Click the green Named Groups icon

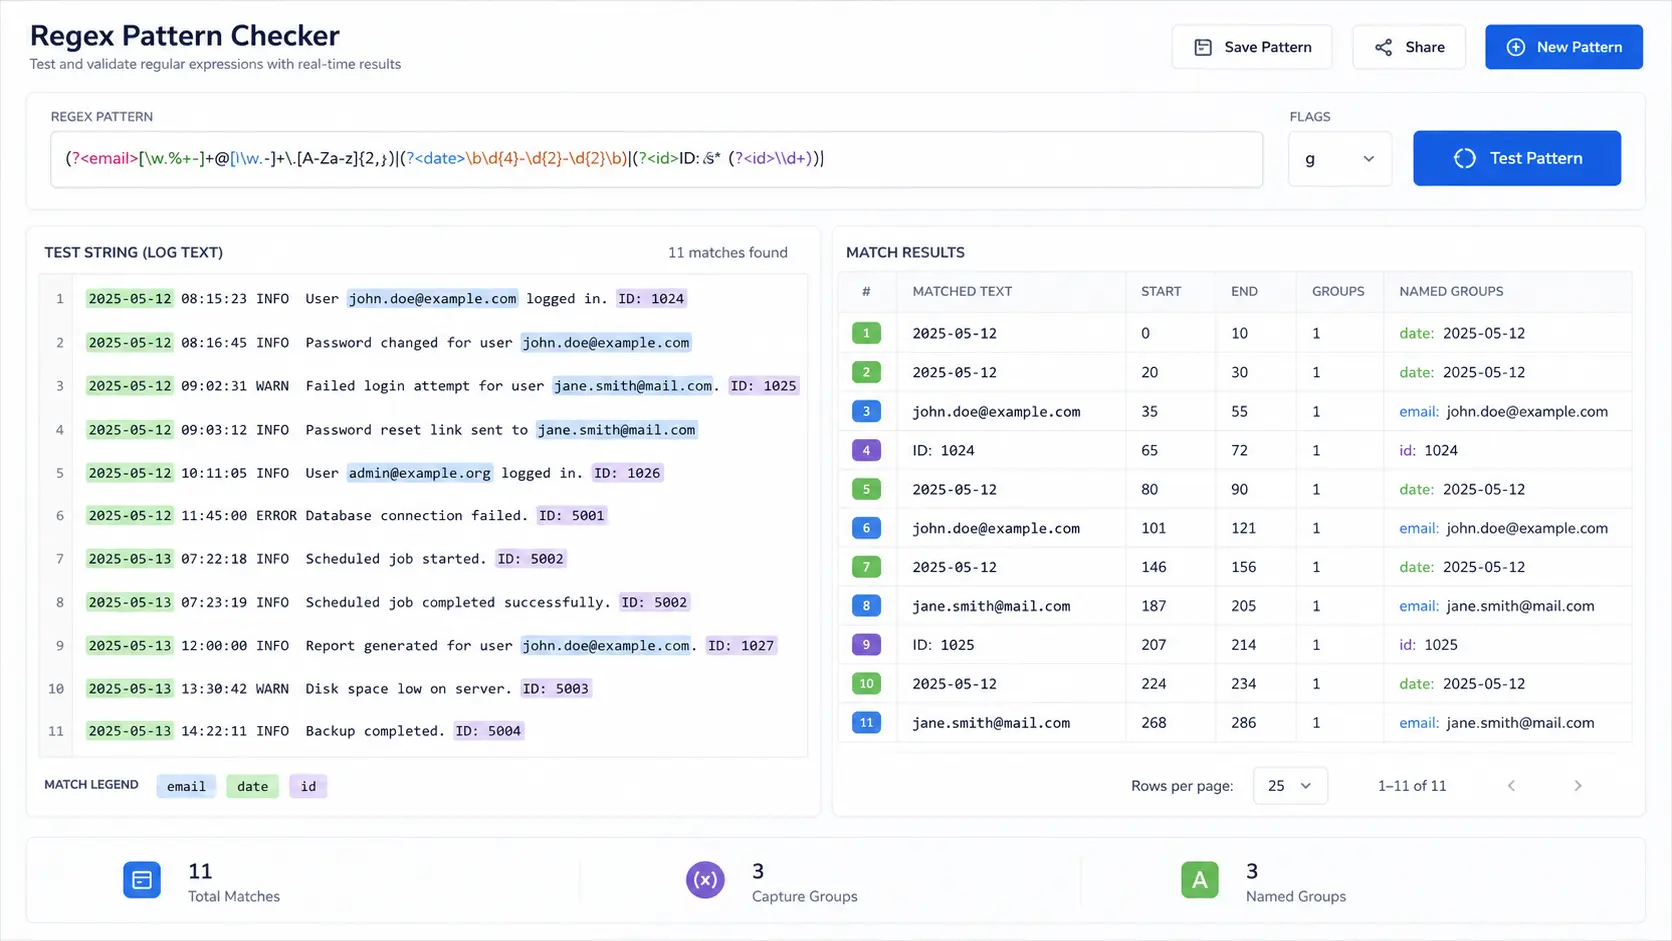pos(1200,880)
